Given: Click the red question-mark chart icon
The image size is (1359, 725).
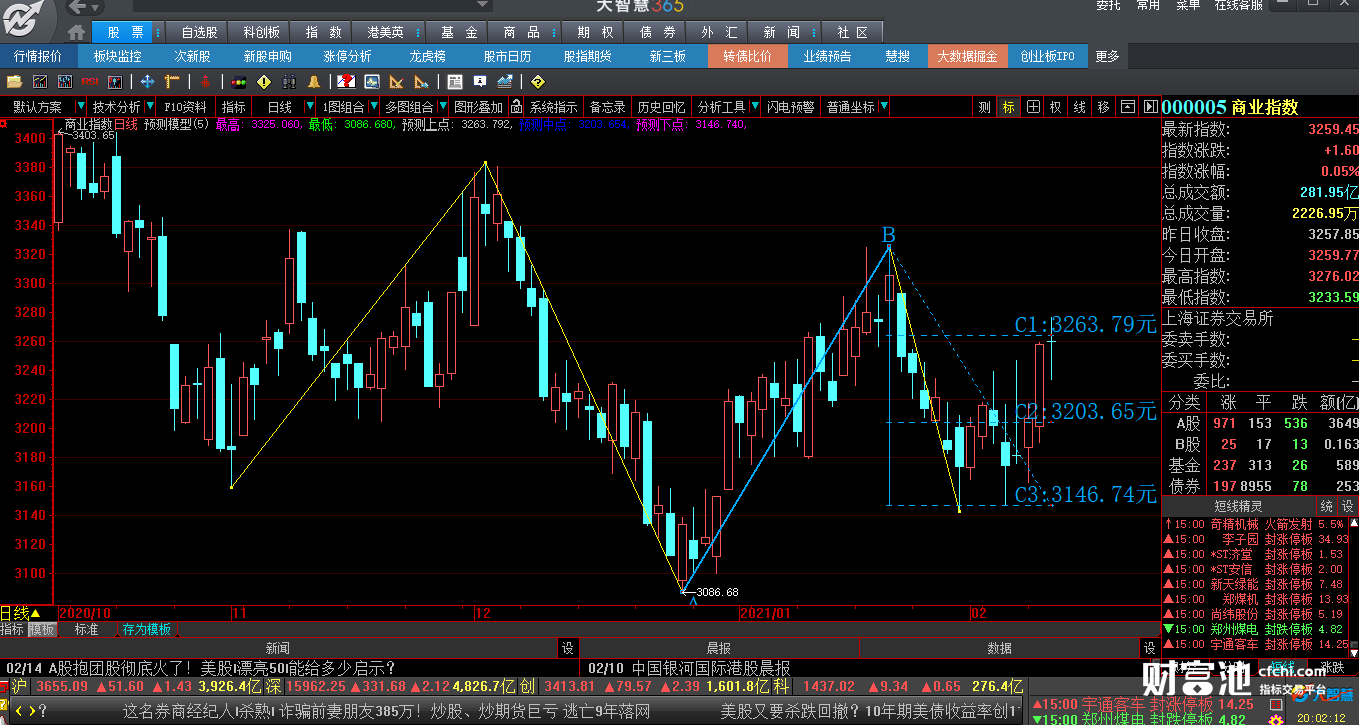Looking at the screenshot, I should click(x=346, y=81).
